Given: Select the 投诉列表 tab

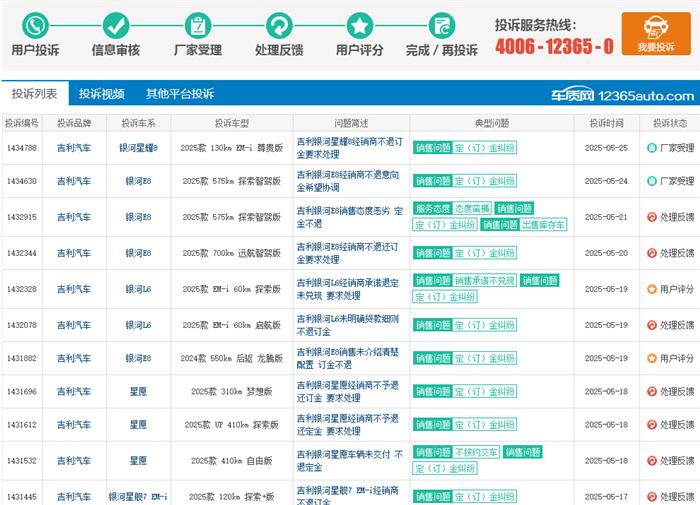Looking at the screenshot, I should (35, 93).
